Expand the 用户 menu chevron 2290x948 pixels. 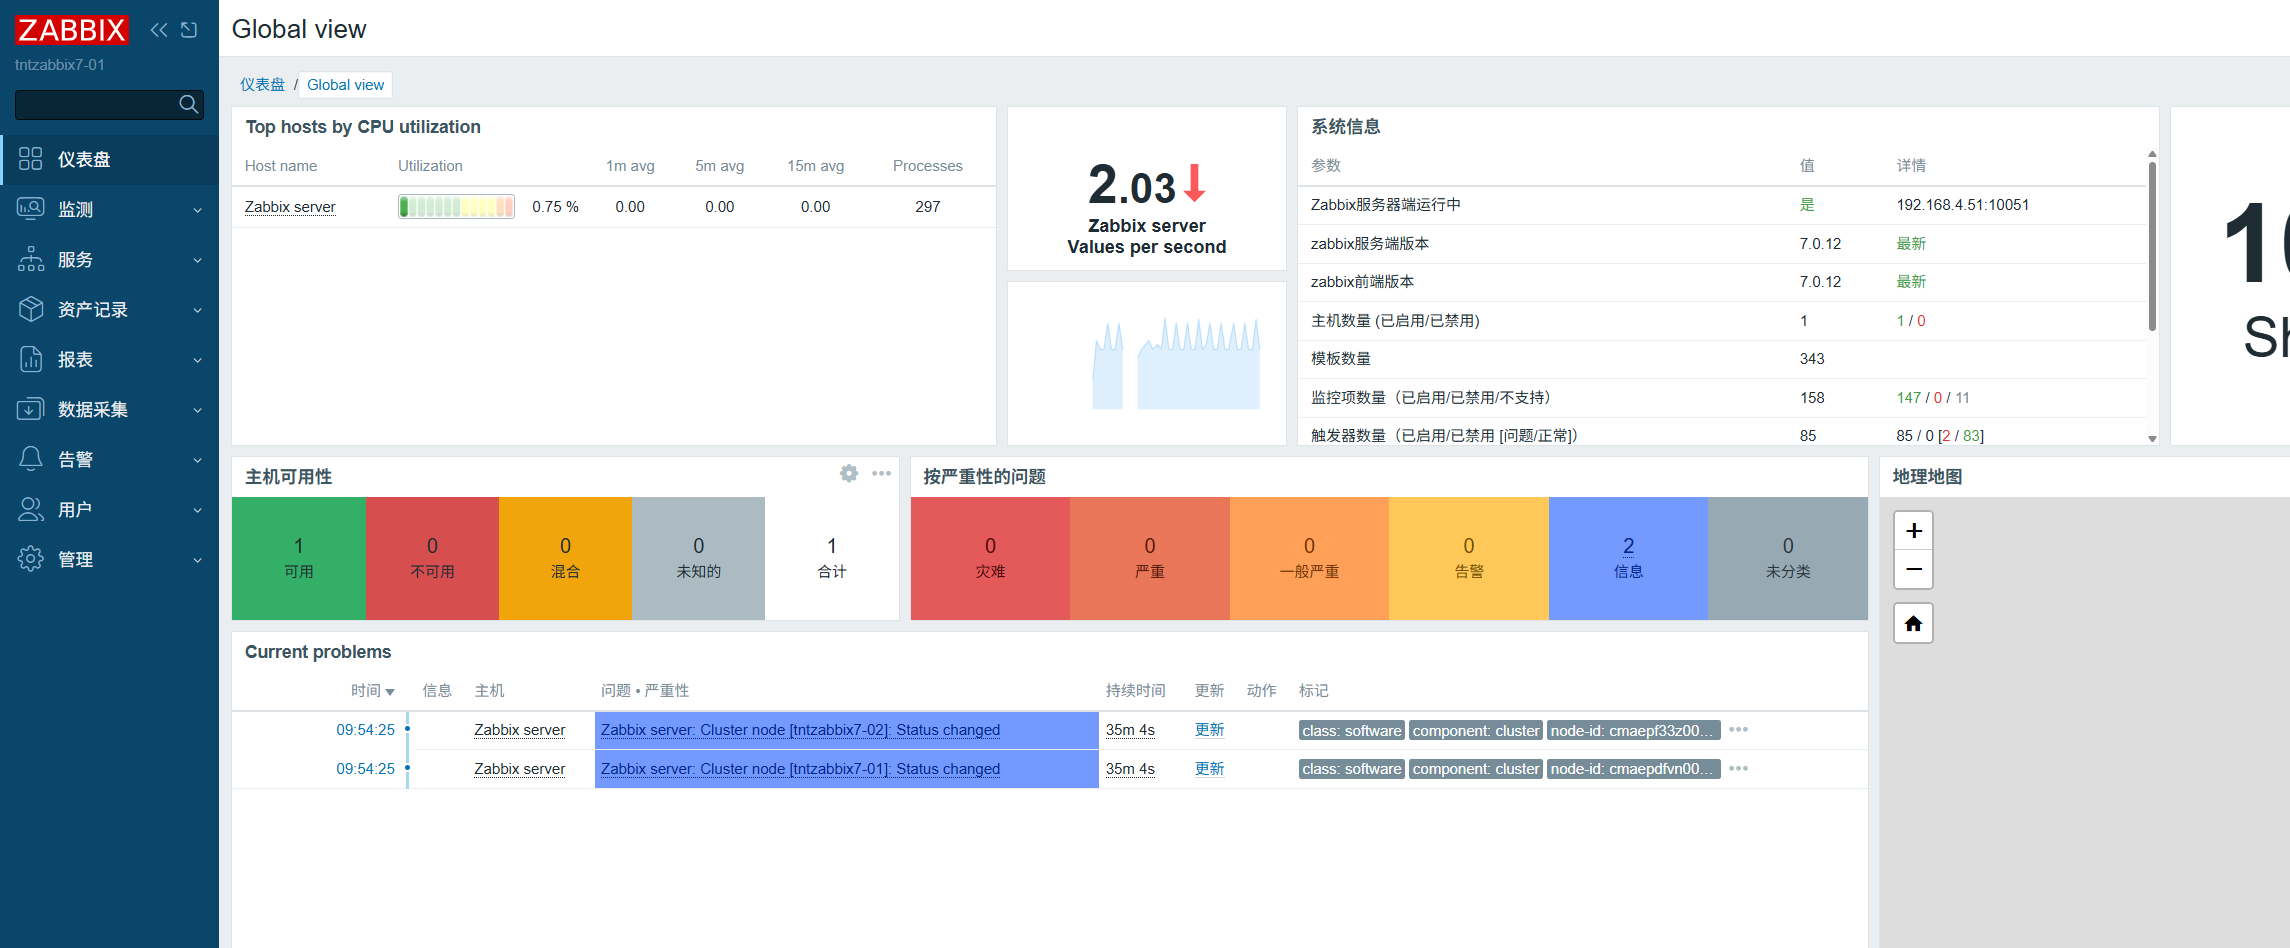(197, 510)
